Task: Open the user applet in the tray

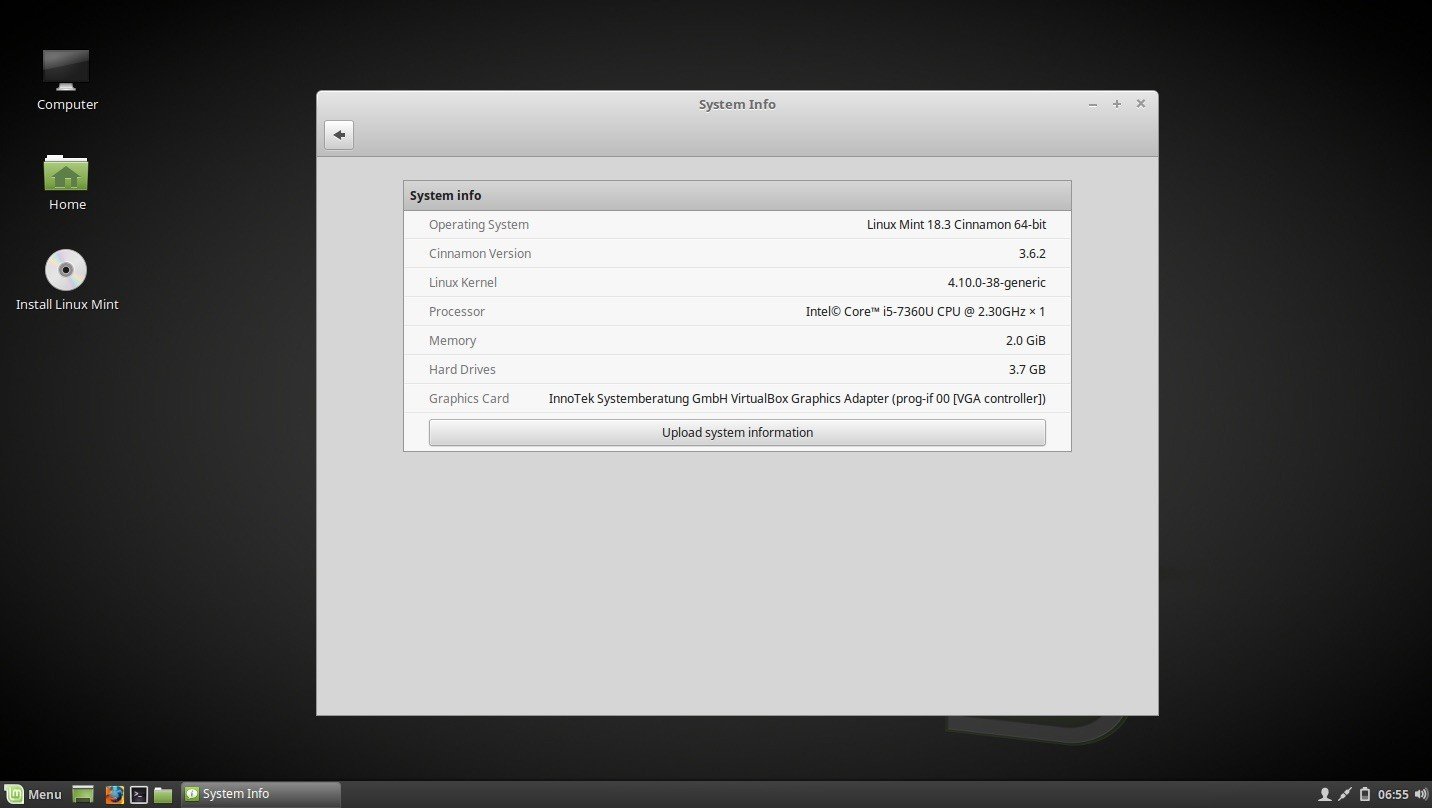Action: point(1325,795)
